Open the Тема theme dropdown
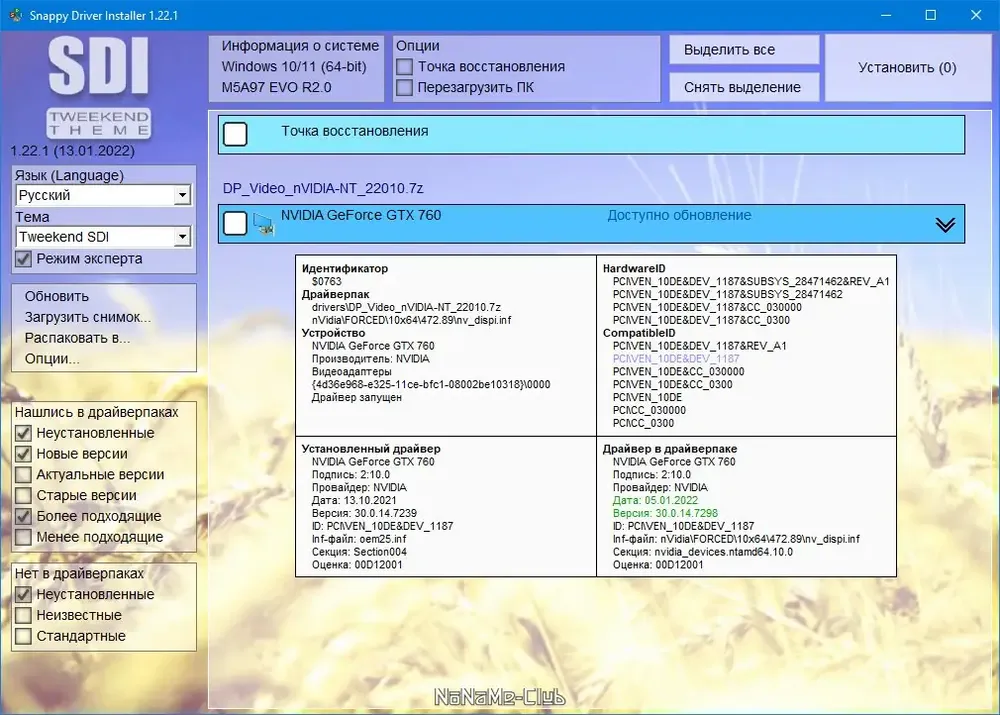The width and height of the screenshot is (1000, 715). tap(102, 237)
